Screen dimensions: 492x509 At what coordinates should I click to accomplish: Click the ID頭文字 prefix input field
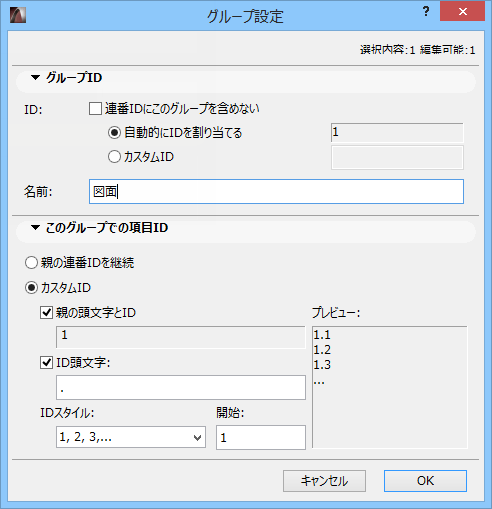point(181,387)
